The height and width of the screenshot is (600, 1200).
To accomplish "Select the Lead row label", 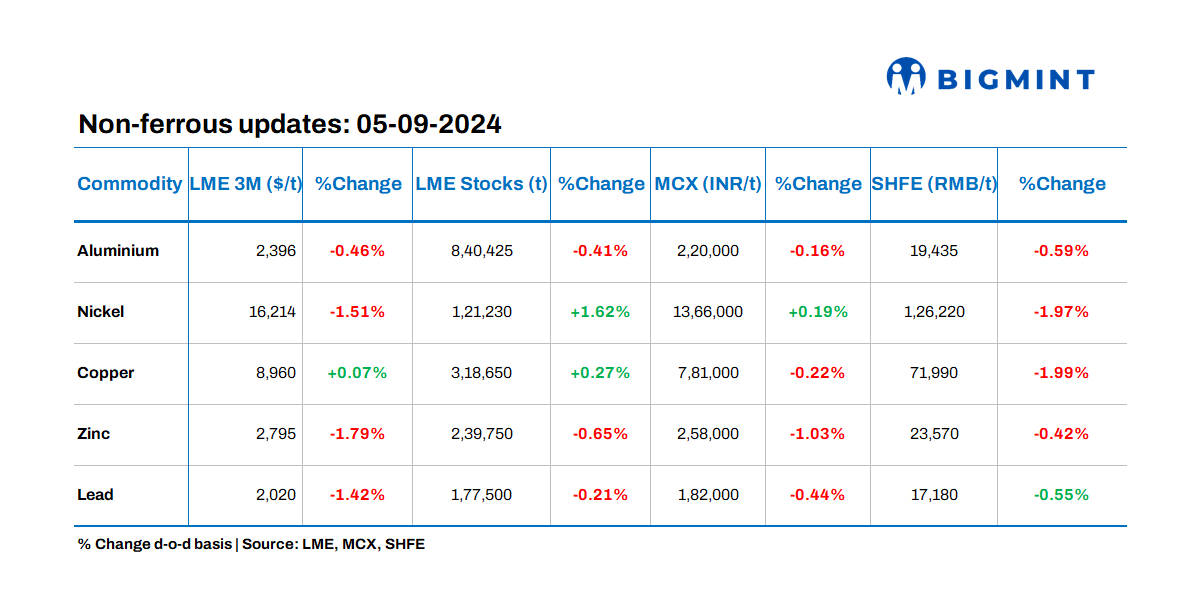I will point(95,495).
